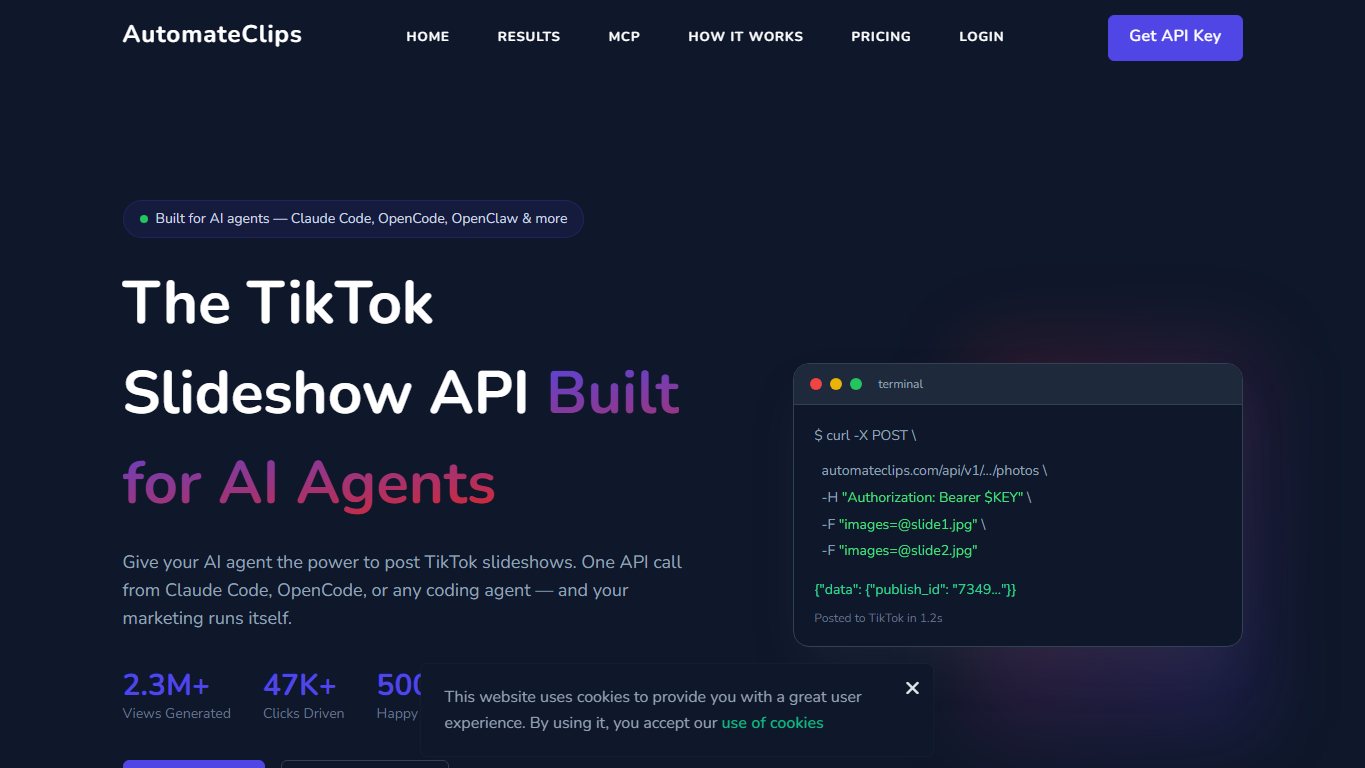Close the cookie notice with X
This screenshot has width=1365, height=768.
[912, 688]
